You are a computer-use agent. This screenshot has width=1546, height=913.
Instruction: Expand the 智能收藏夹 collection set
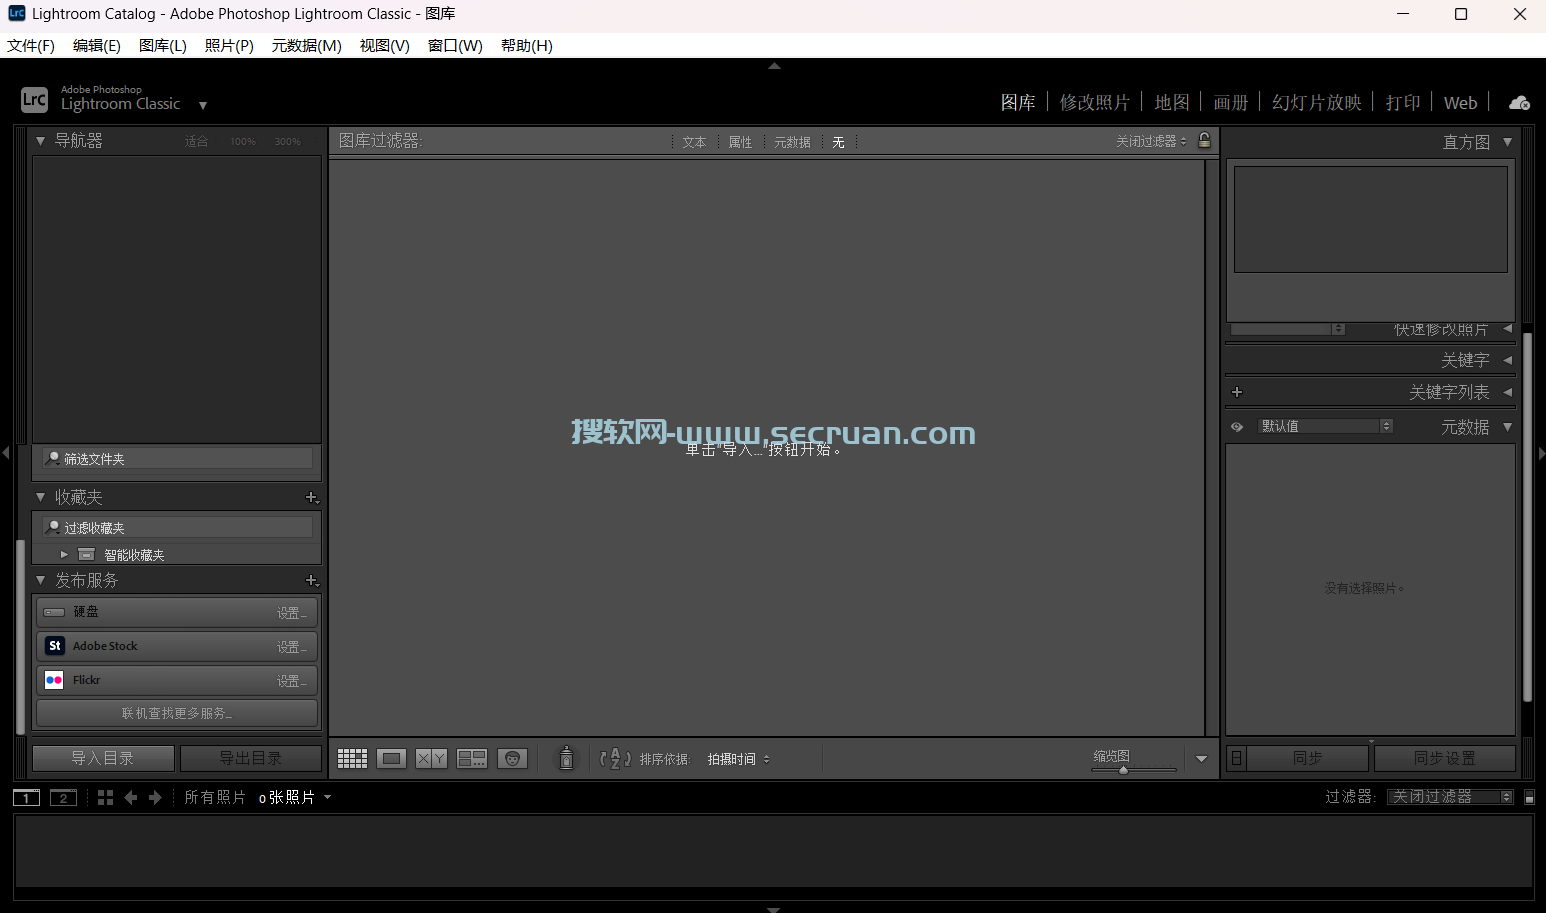click(x=64, y=554)
